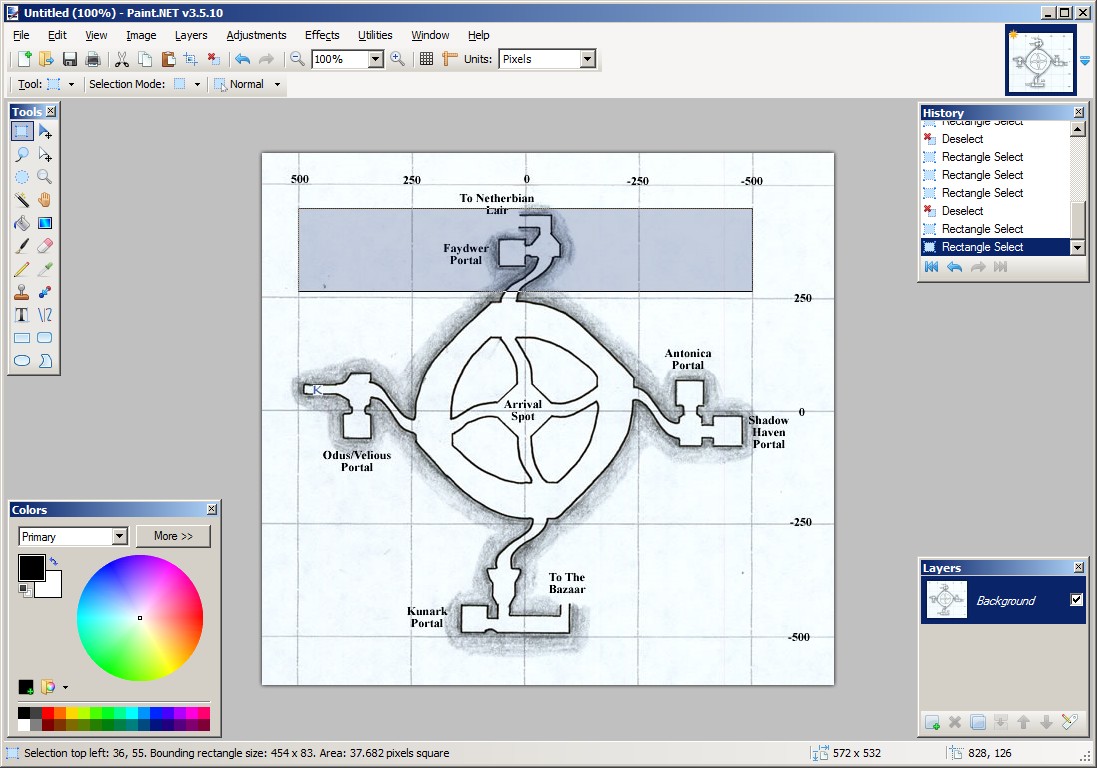The image size is (1097, 768).
Task: Select the Pan hand tool
Action: pyautogui.click(x=45, y=200)
